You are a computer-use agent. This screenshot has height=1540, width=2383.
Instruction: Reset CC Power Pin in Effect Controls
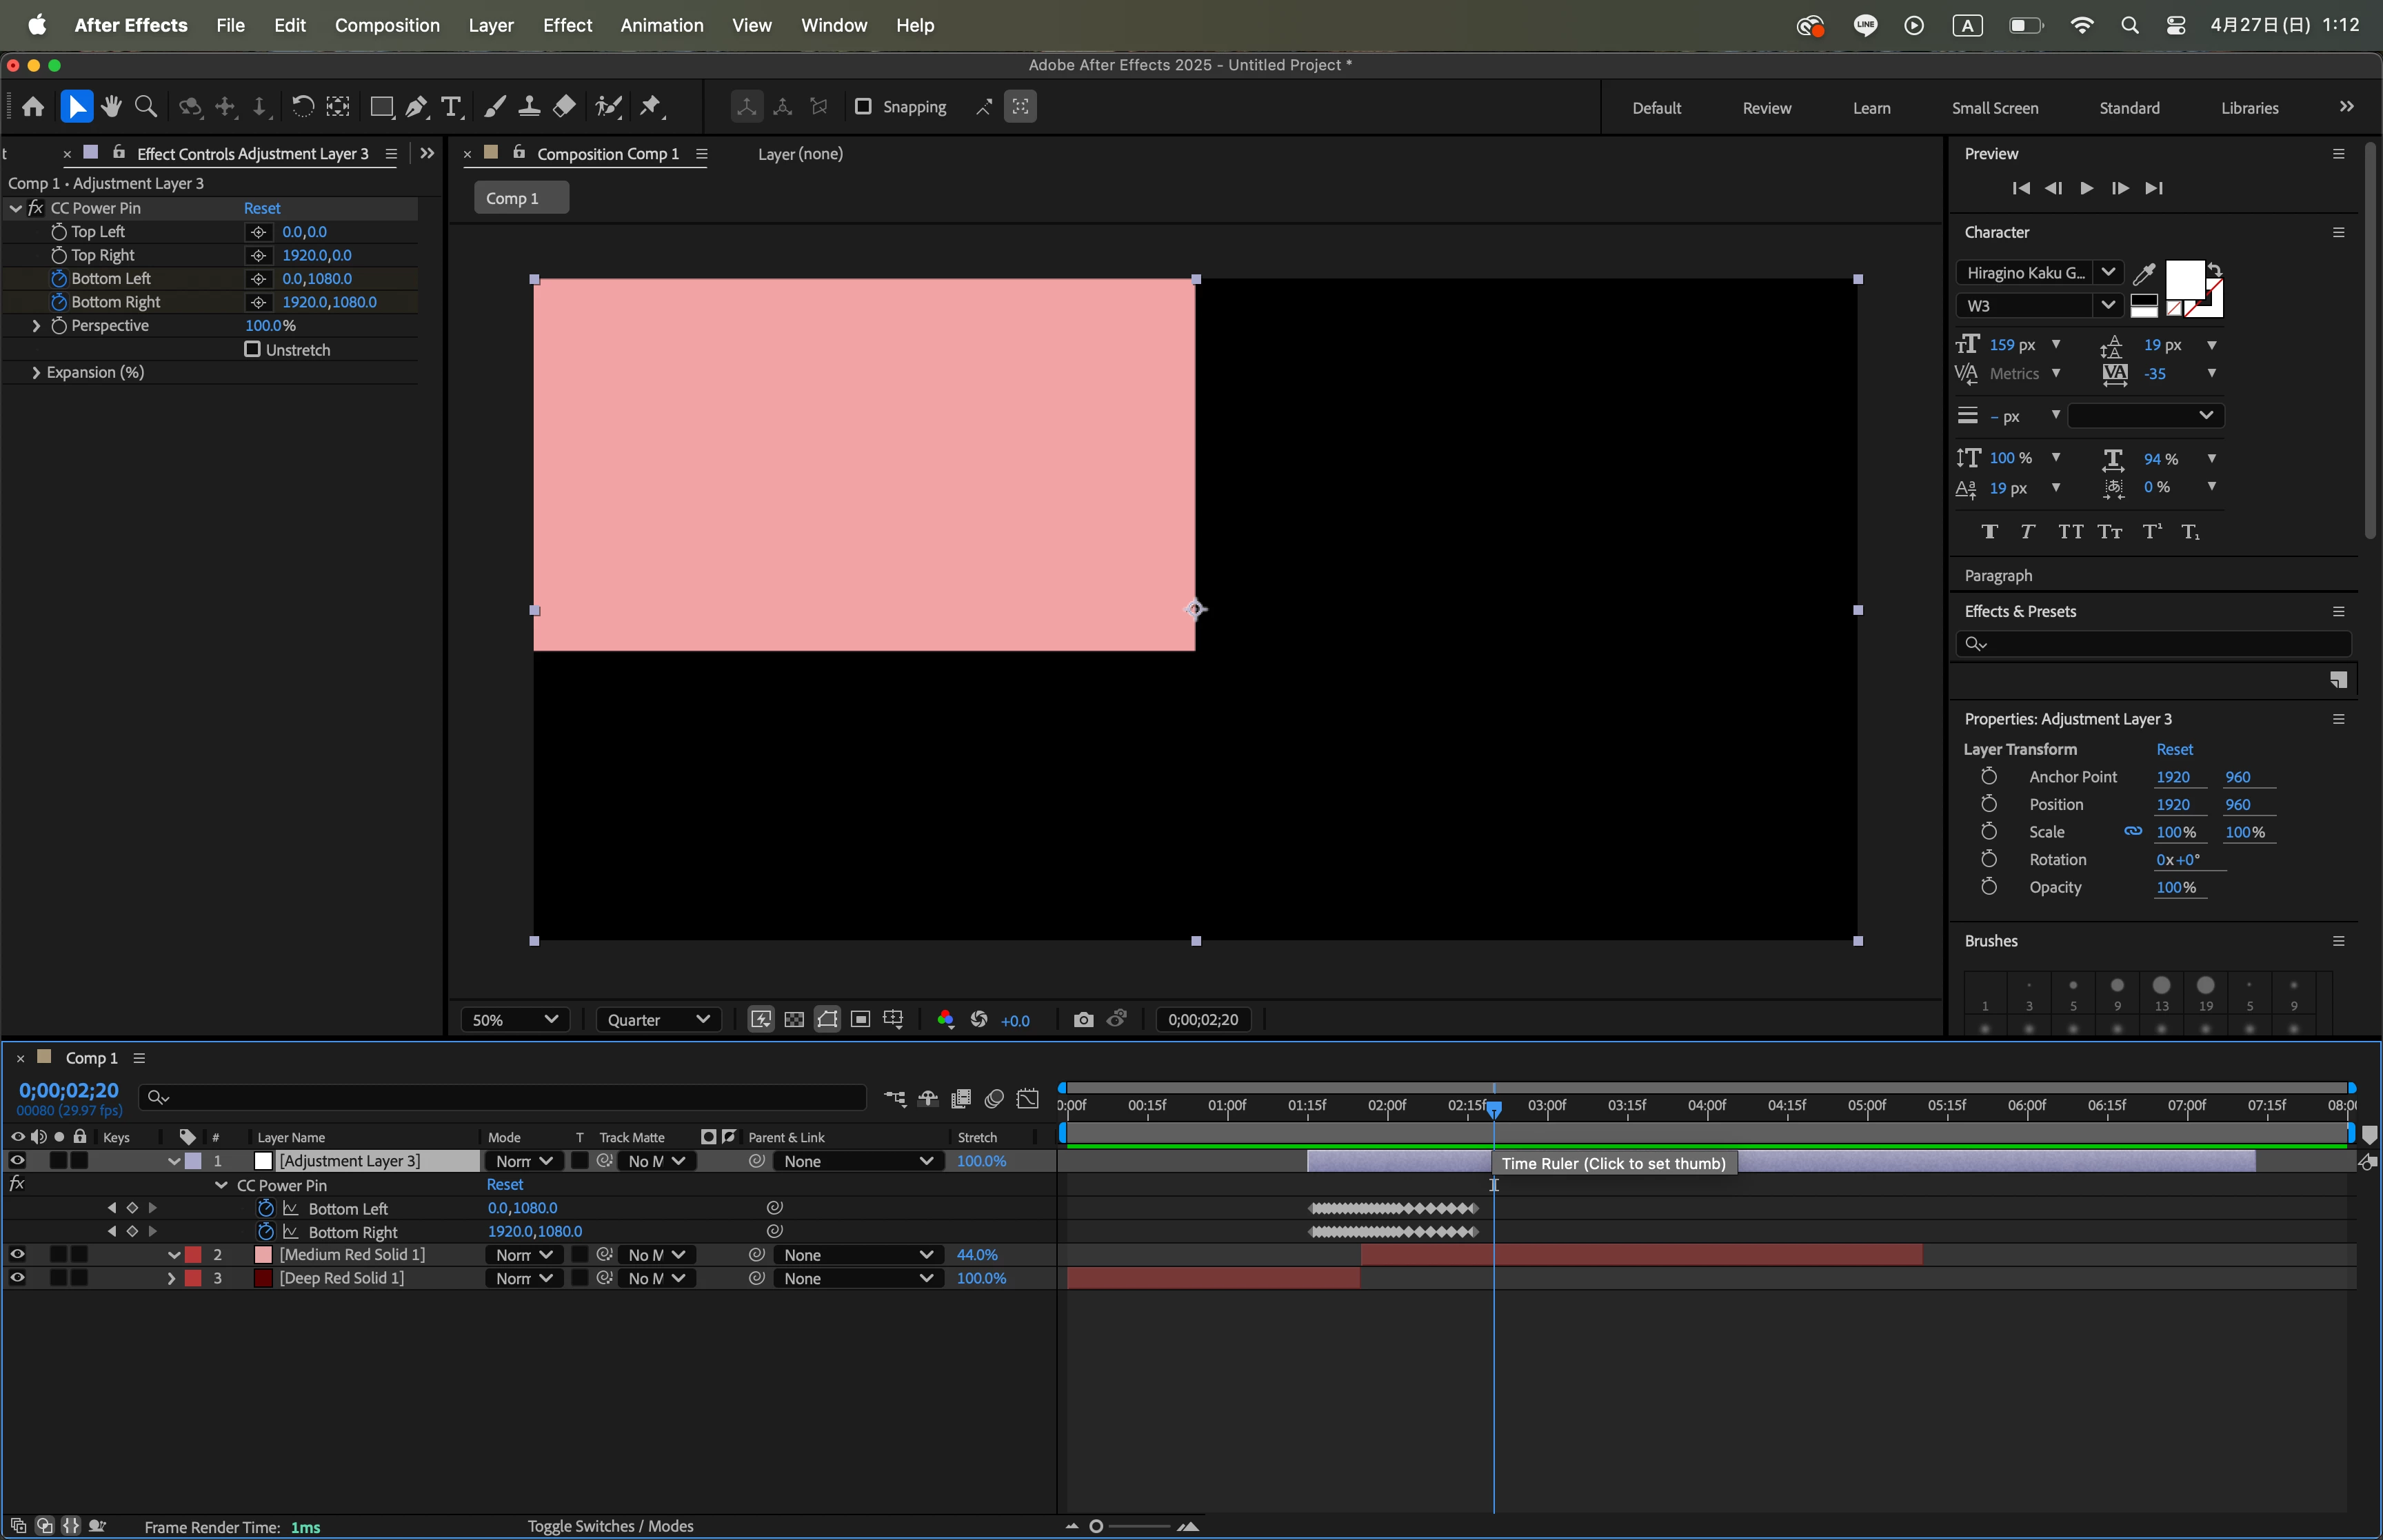tap(262, 208)
